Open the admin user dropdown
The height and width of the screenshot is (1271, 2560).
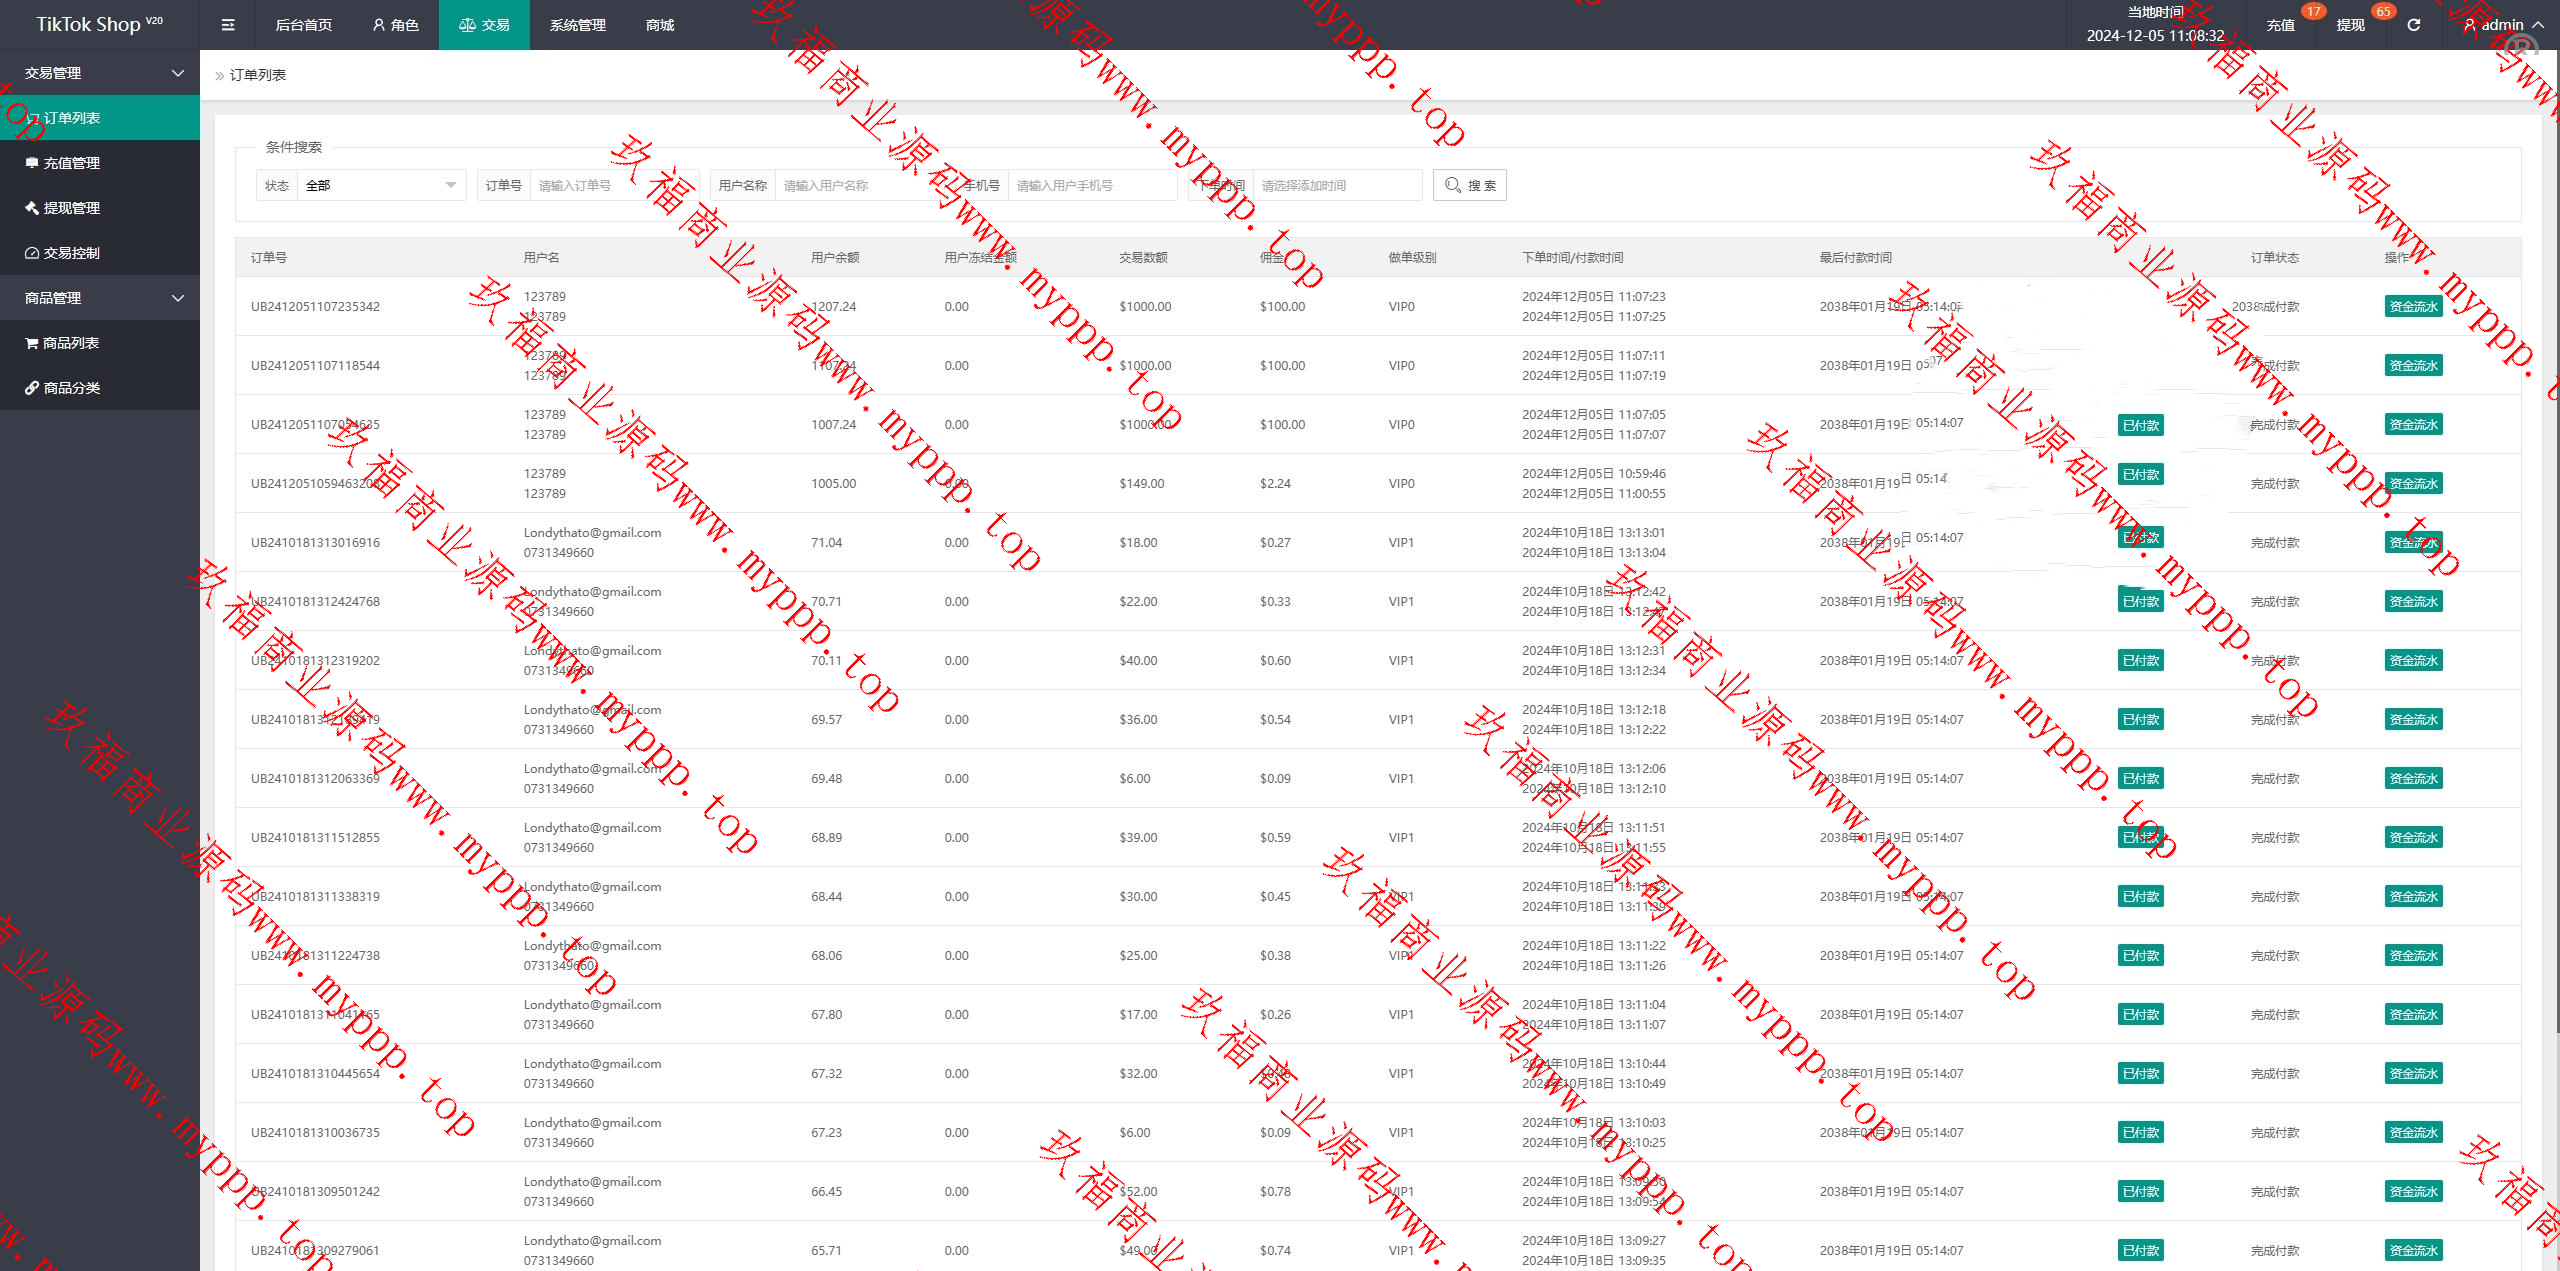[x=2503, y=25]
